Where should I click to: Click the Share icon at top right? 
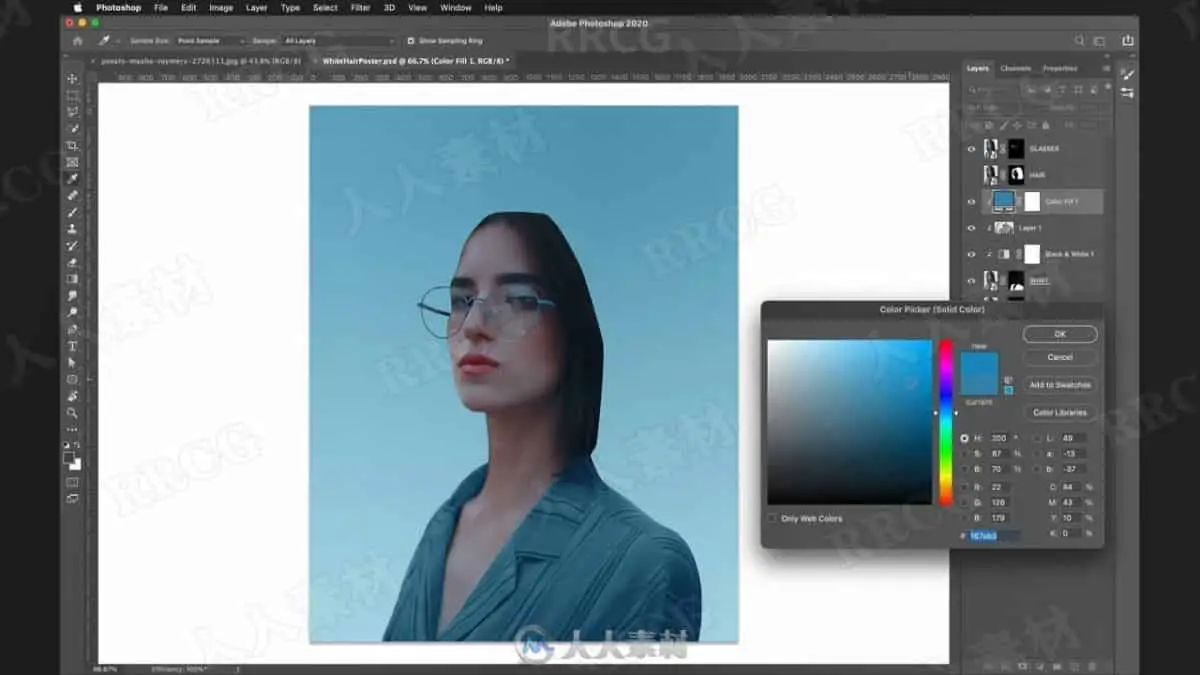[1128, 41]
